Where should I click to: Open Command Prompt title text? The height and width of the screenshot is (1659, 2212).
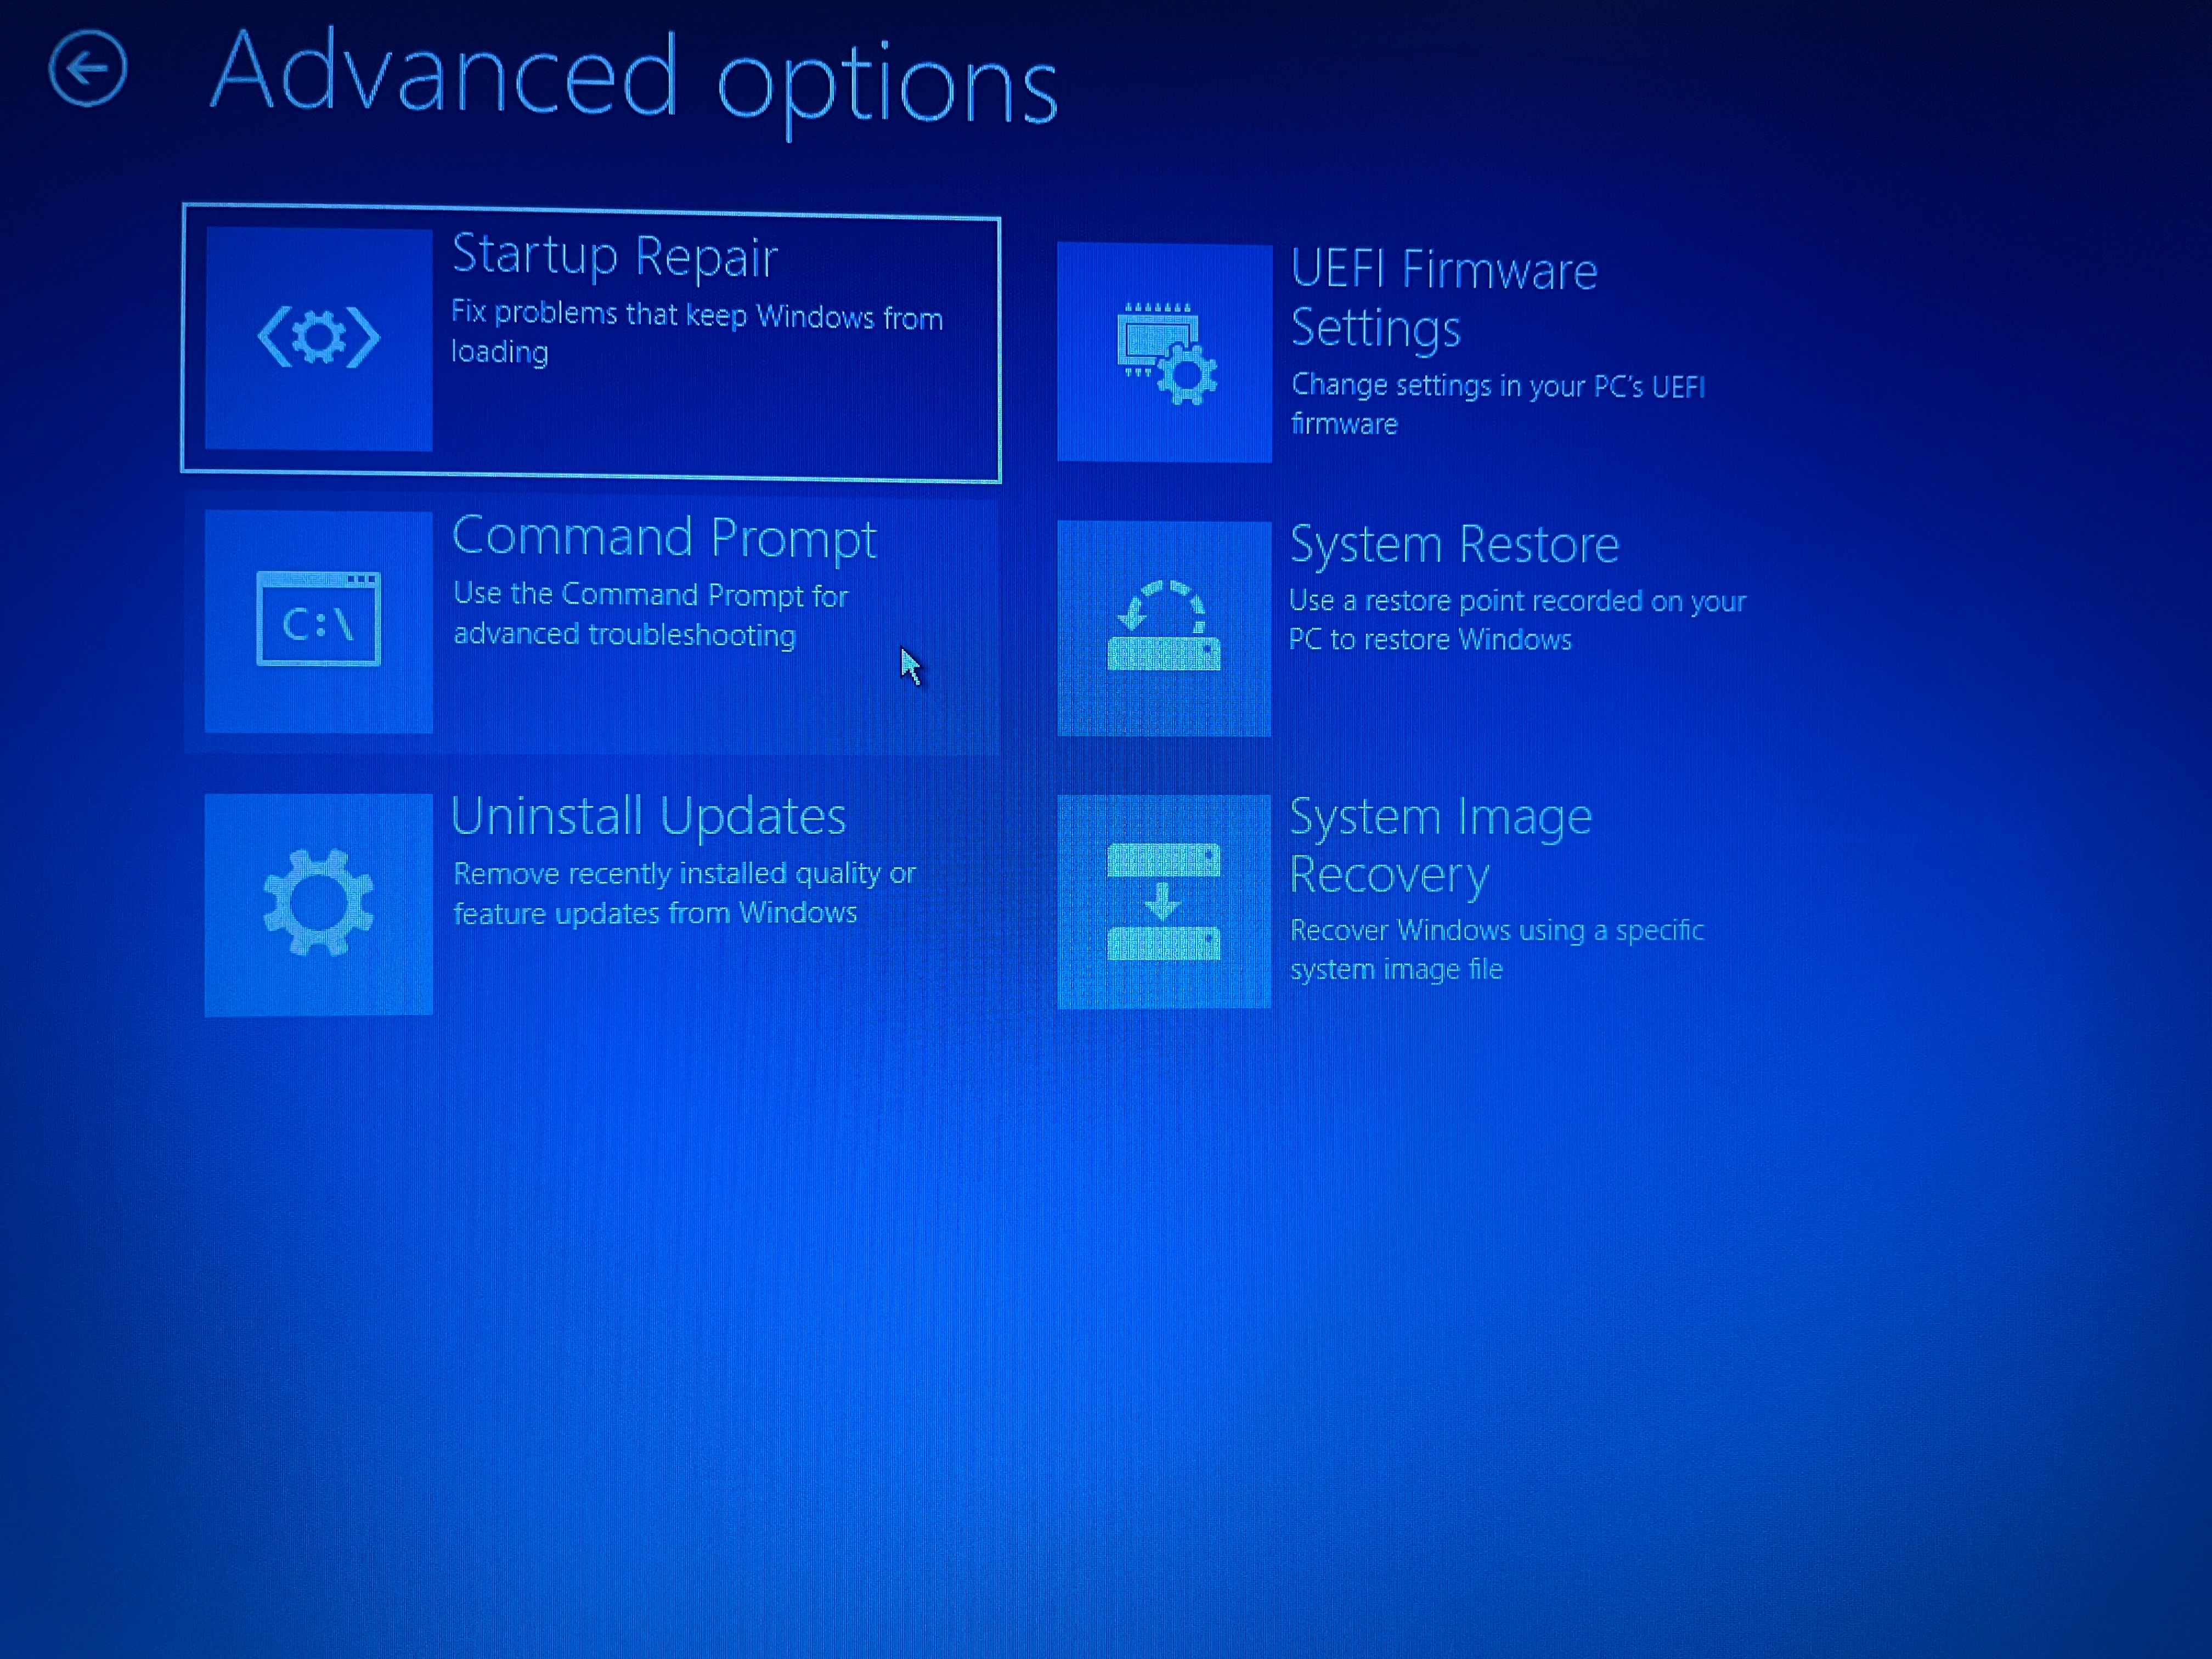663,538
